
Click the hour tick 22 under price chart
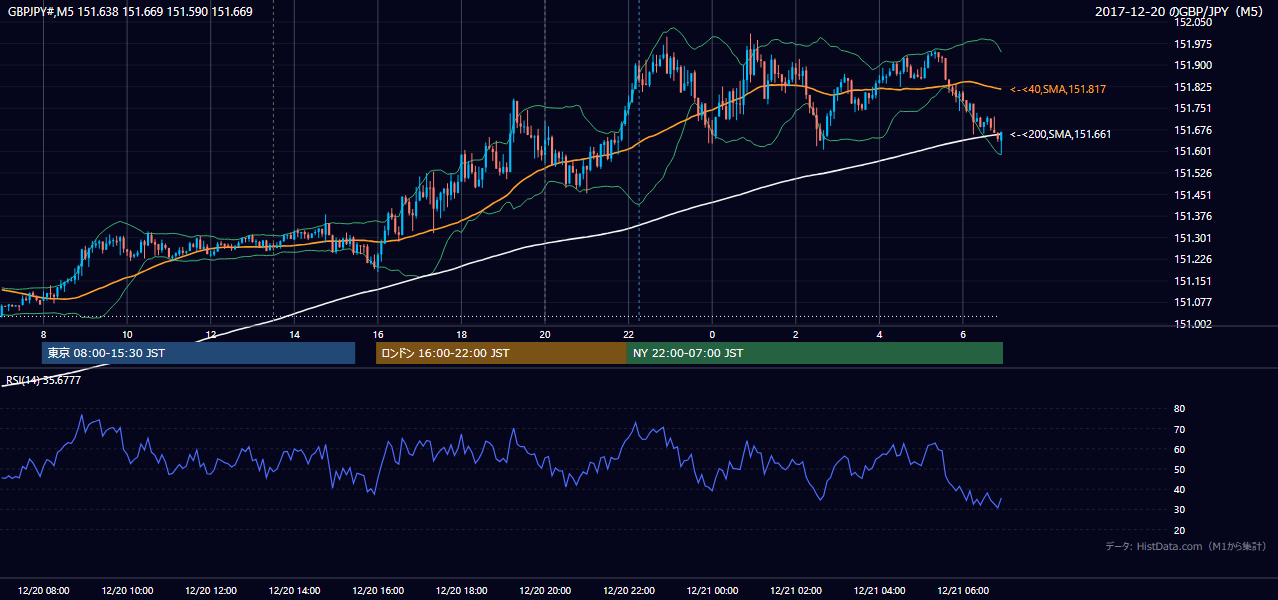click(x=628, y=335)
